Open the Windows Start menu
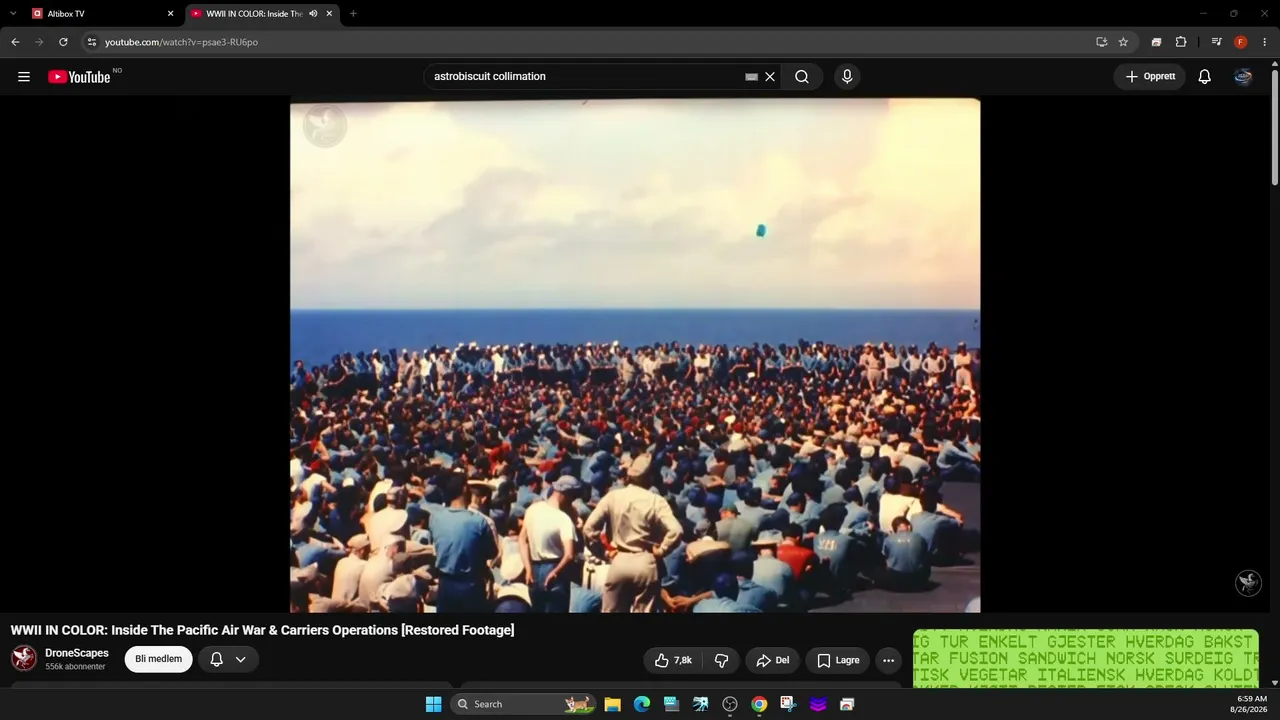The width and height of the screenshot is (1280, 720). pyautogui.click(x=433, y=704)
